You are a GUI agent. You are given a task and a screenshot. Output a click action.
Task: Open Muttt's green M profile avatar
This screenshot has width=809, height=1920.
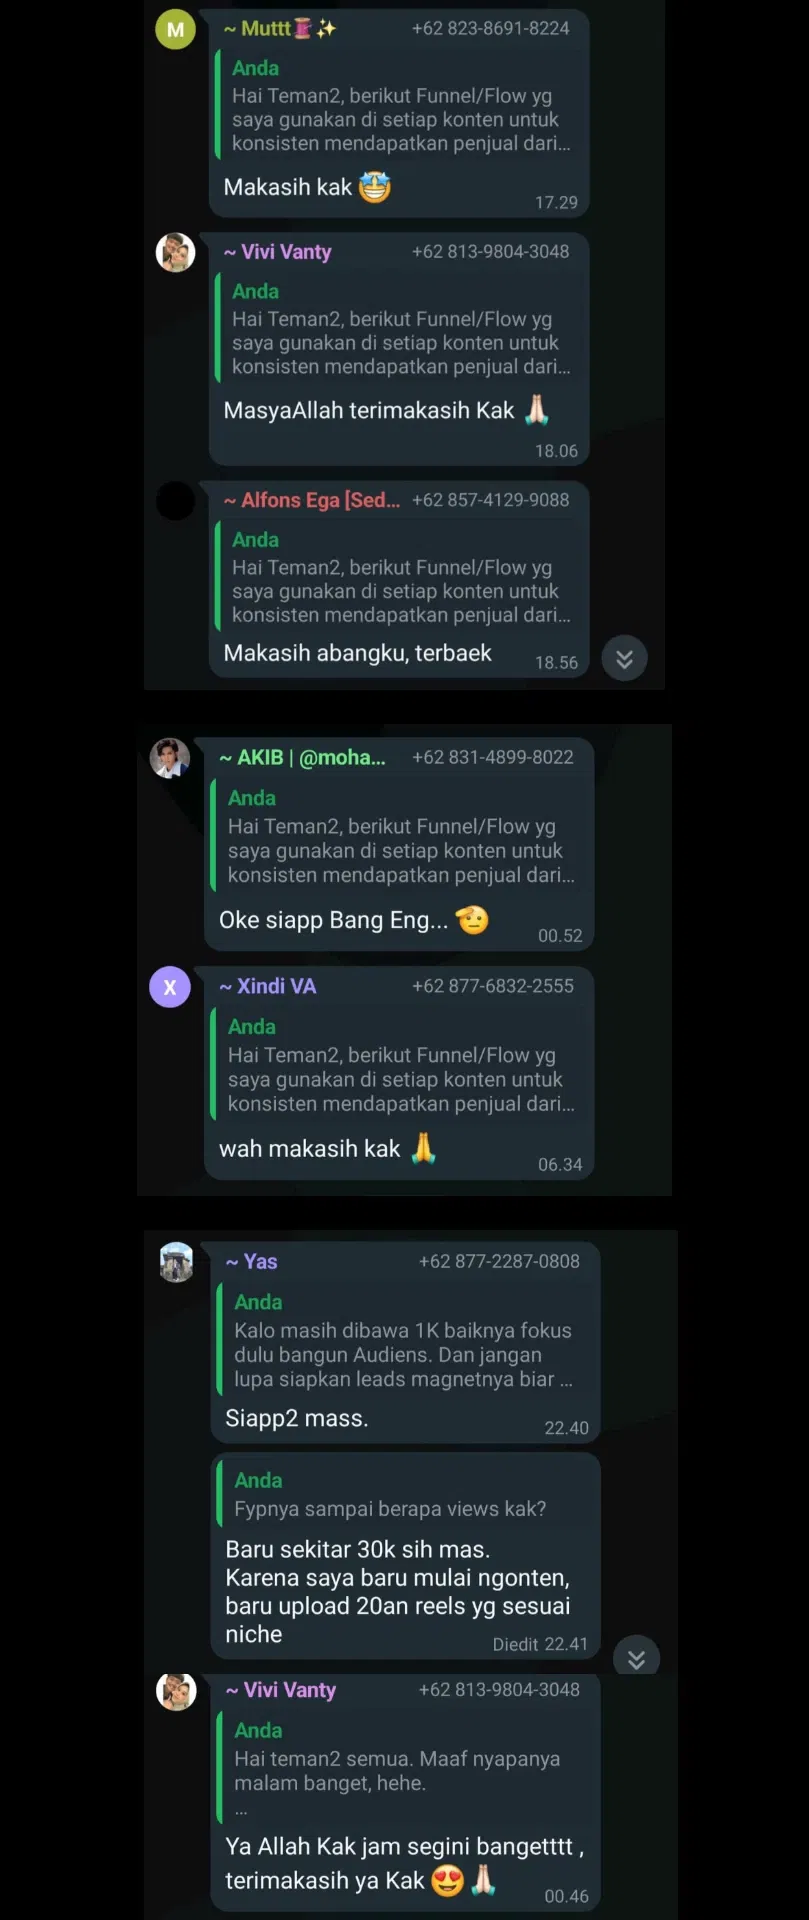click(175, 29)
